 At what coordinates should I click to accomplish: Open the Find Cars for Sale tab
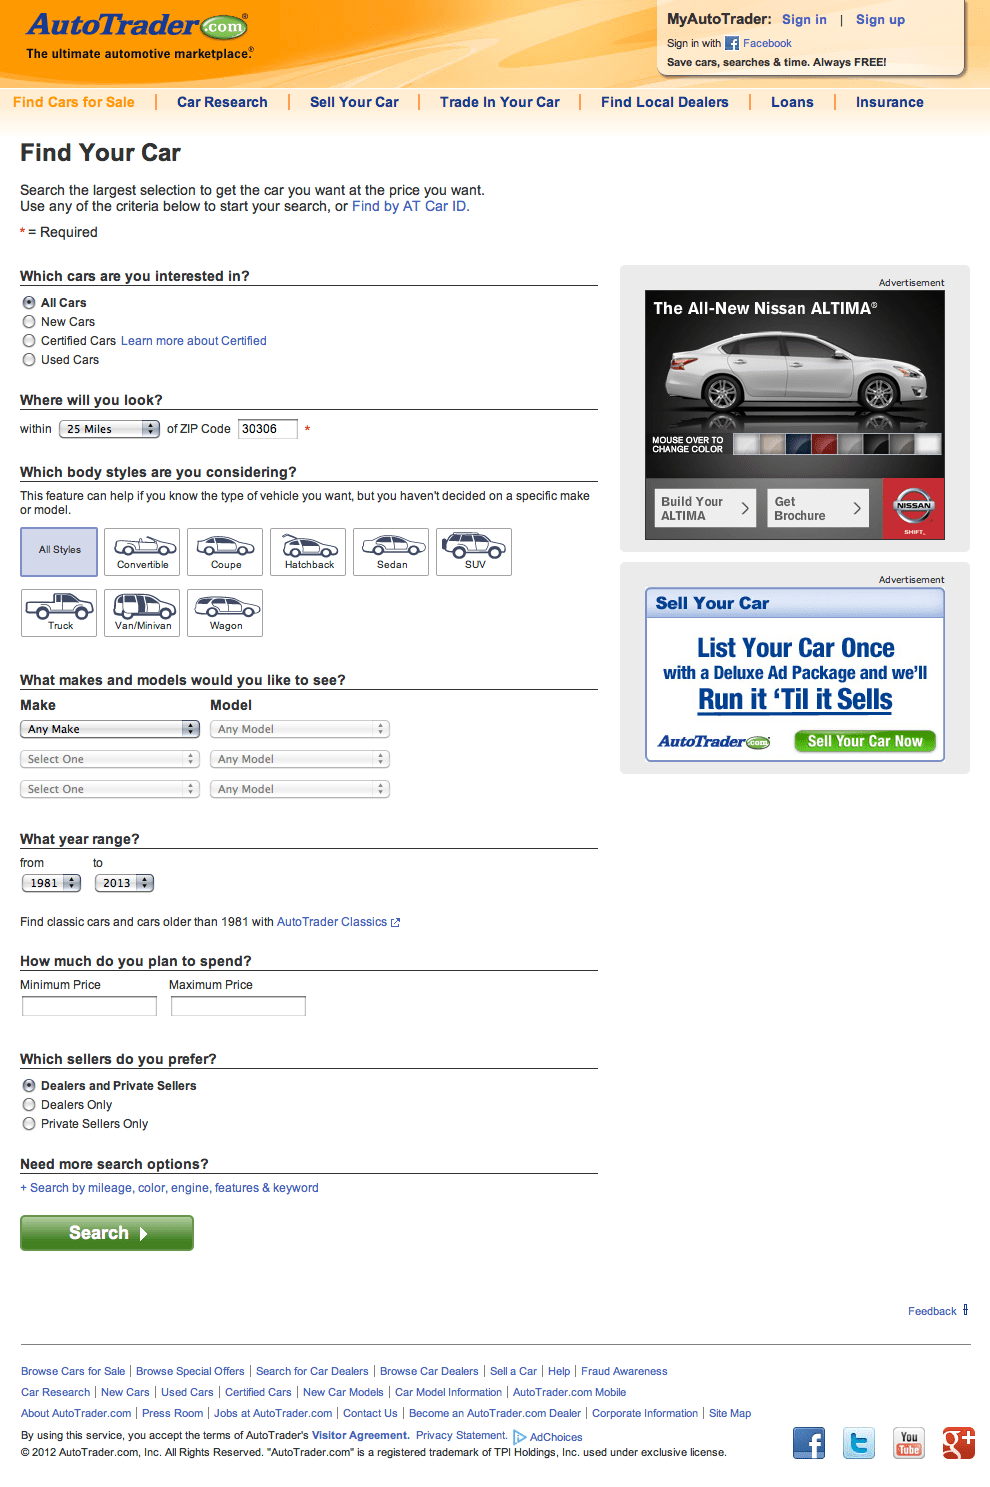pyautogui.click(x=74, y=102)
